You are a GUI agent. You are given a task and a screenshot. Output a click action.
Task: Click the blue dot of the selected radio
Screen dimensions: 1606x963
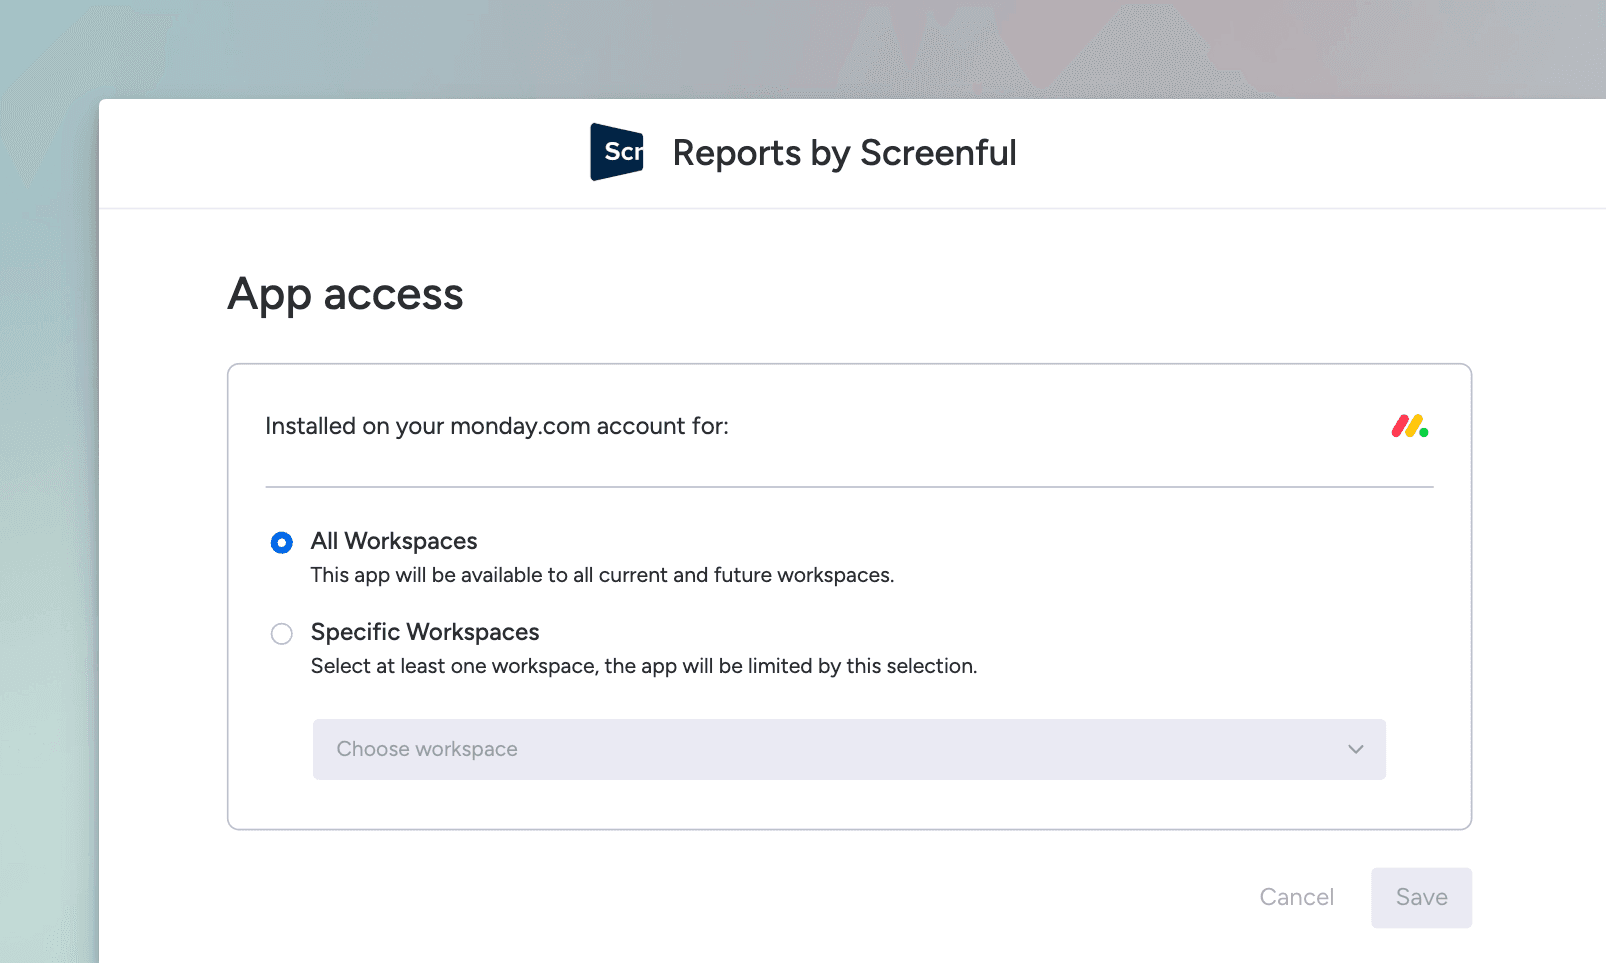pos(282,542)
